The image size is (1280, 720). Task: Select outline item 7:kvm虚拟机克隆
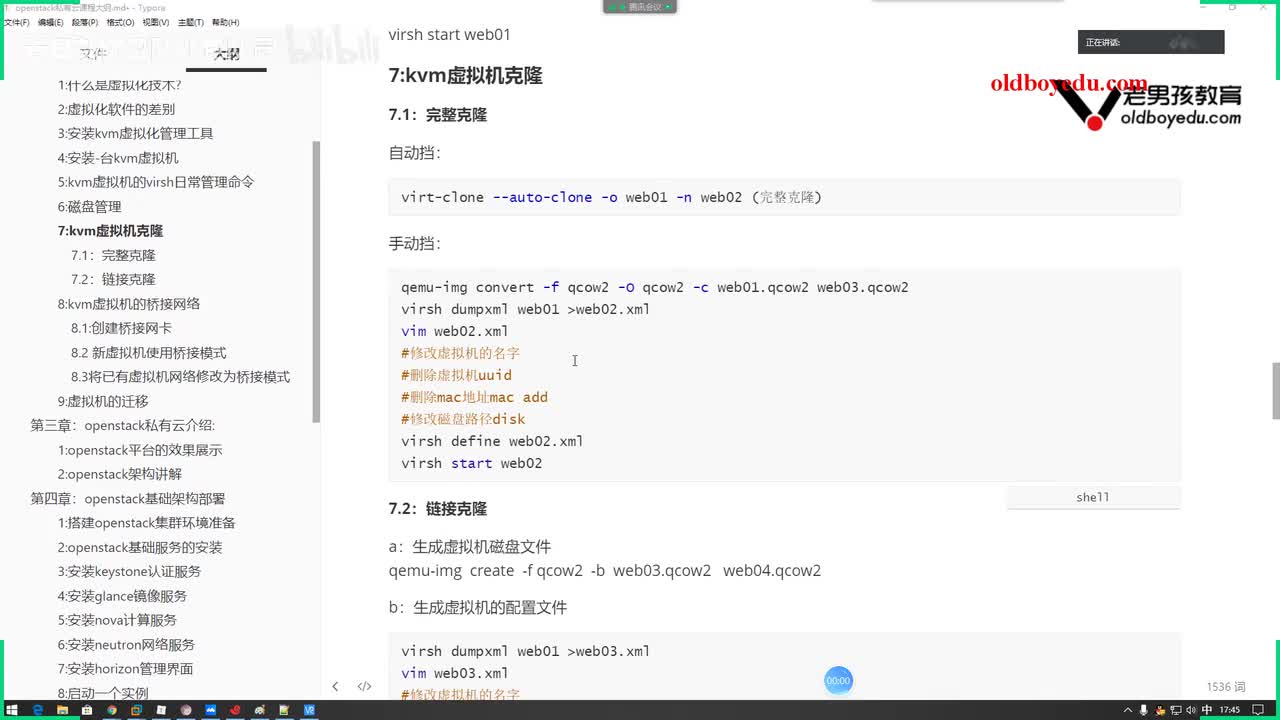pos(110,230)
